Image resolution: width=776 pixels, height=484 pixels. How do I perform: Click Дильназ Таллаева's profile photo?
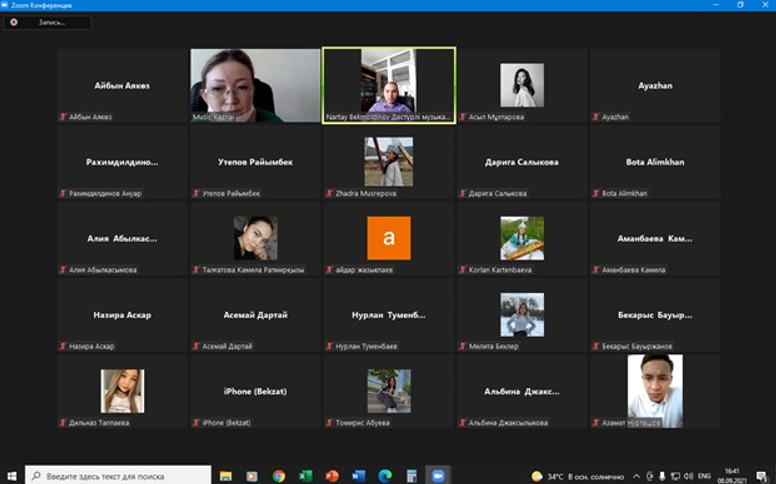(x=122, y=391)
